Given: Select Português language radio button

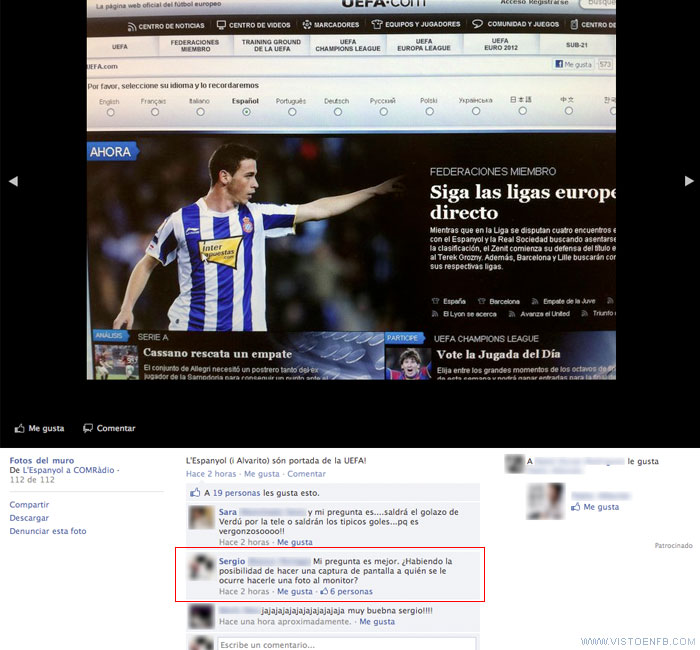Looking at the screenshot, I should (292, 112).
